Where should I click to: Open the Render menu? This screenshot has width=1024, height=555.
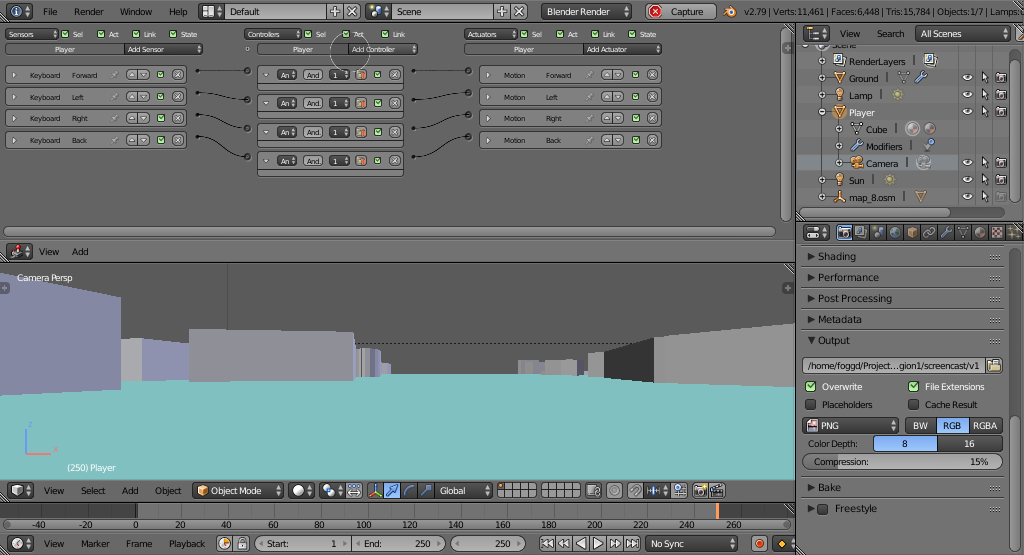click(89, 12)
